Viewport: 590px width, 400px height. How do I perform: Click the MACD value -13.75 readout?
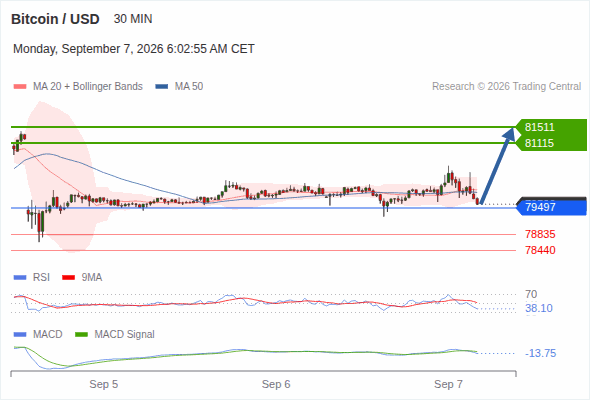(x=540, y=353)
